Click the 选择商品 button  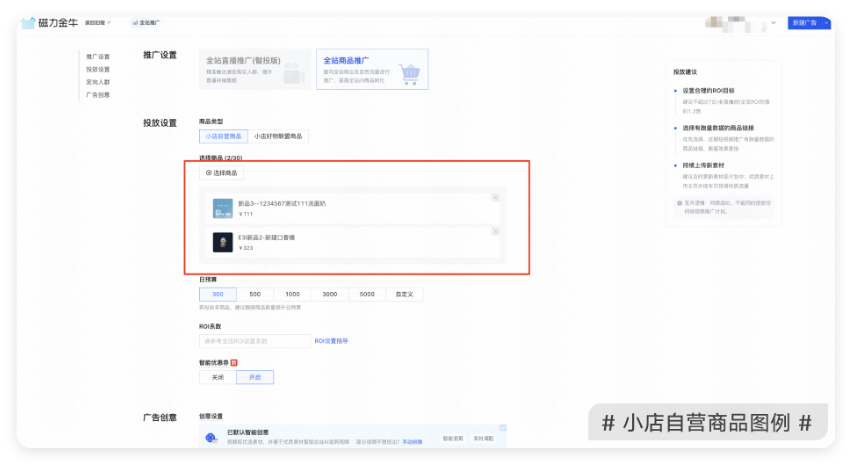point(221,173)
